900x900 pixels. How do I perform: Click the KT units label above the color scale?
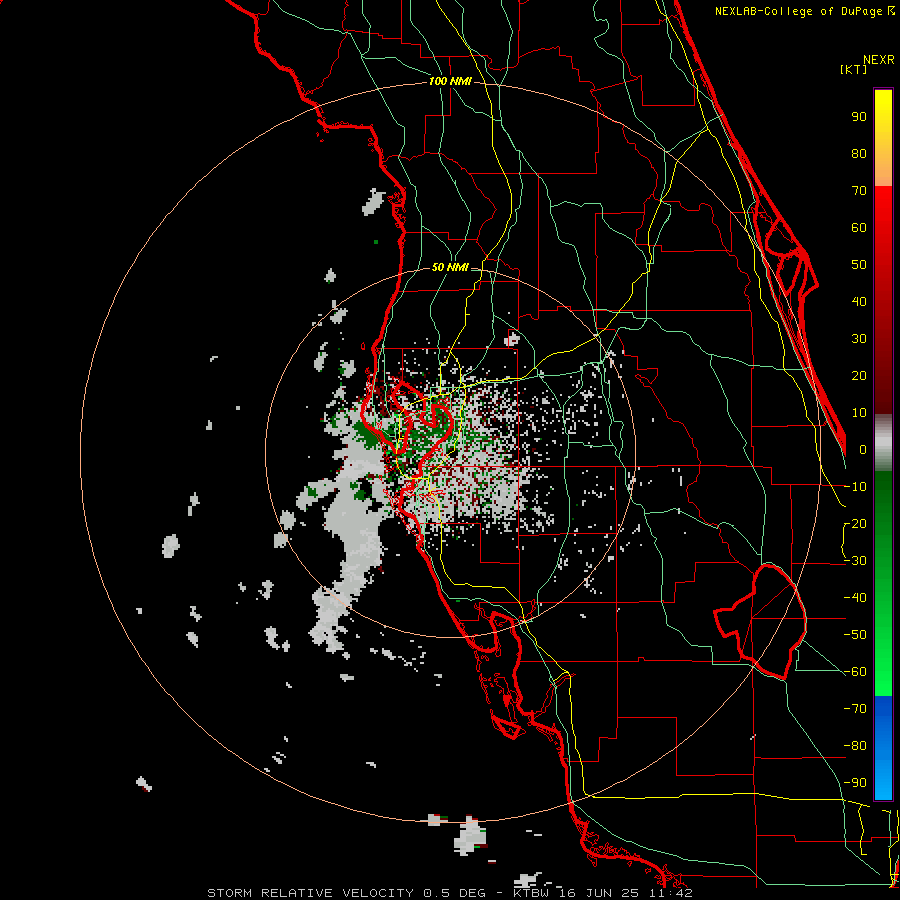click(x=854, y=69)
